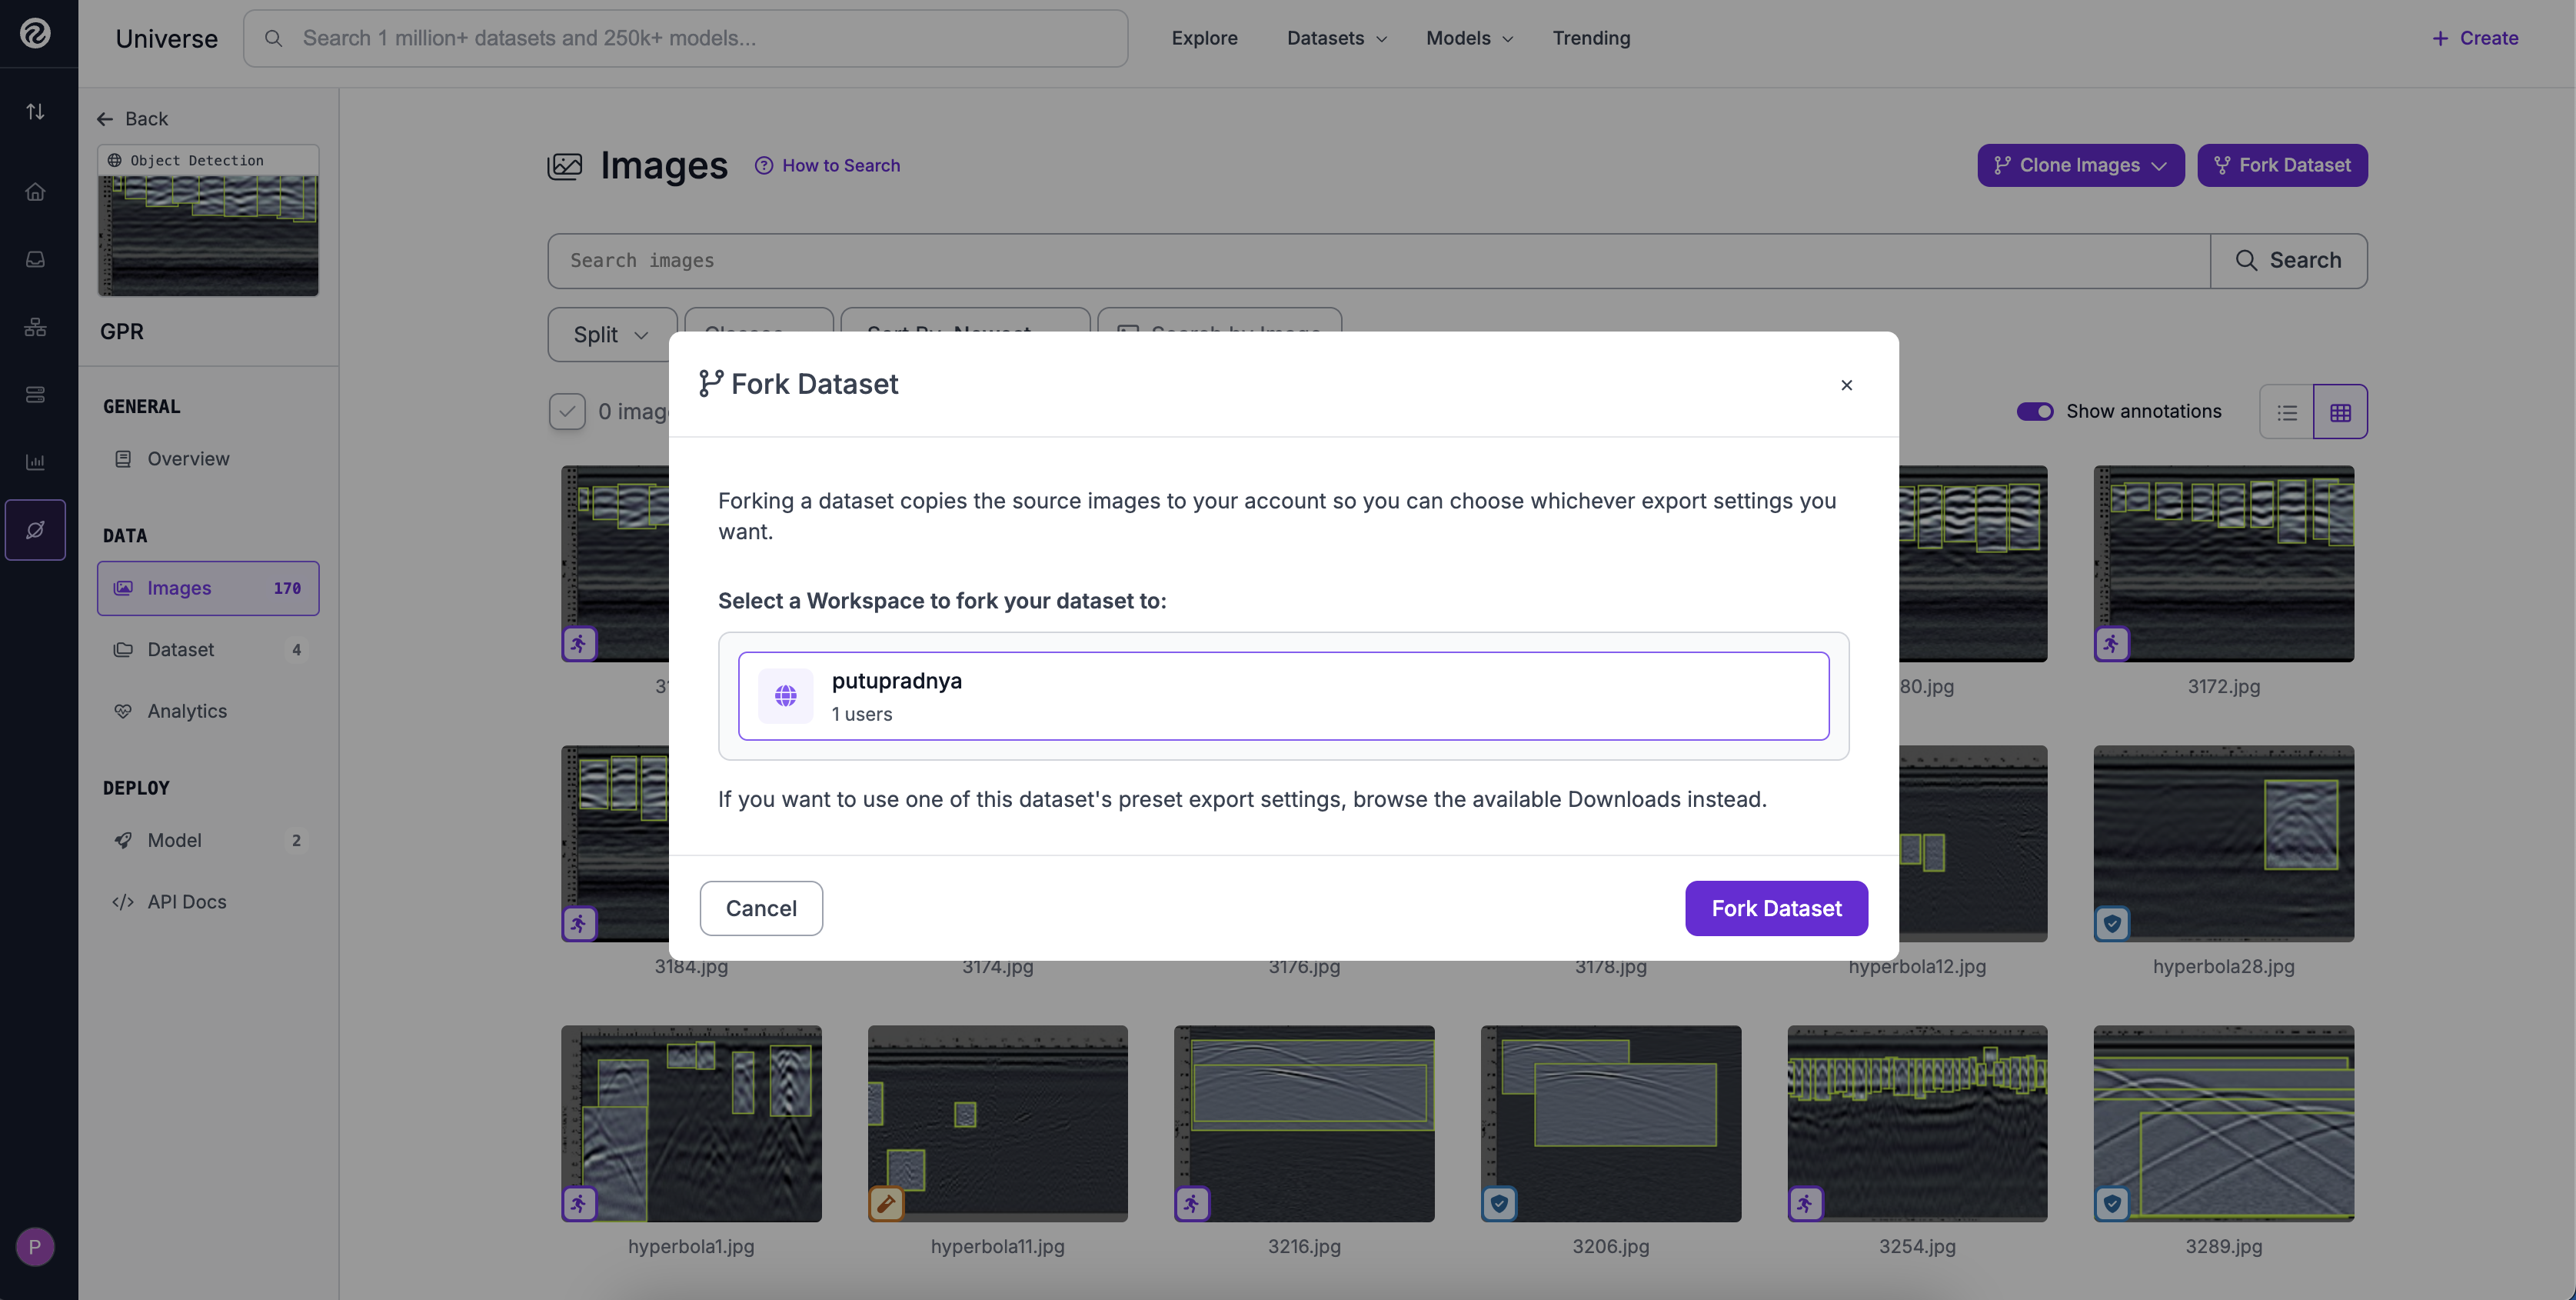Click the training badge on 3172.jpg
The height and width of the screenshot is (1300, 2576).
pos(2112,643)
